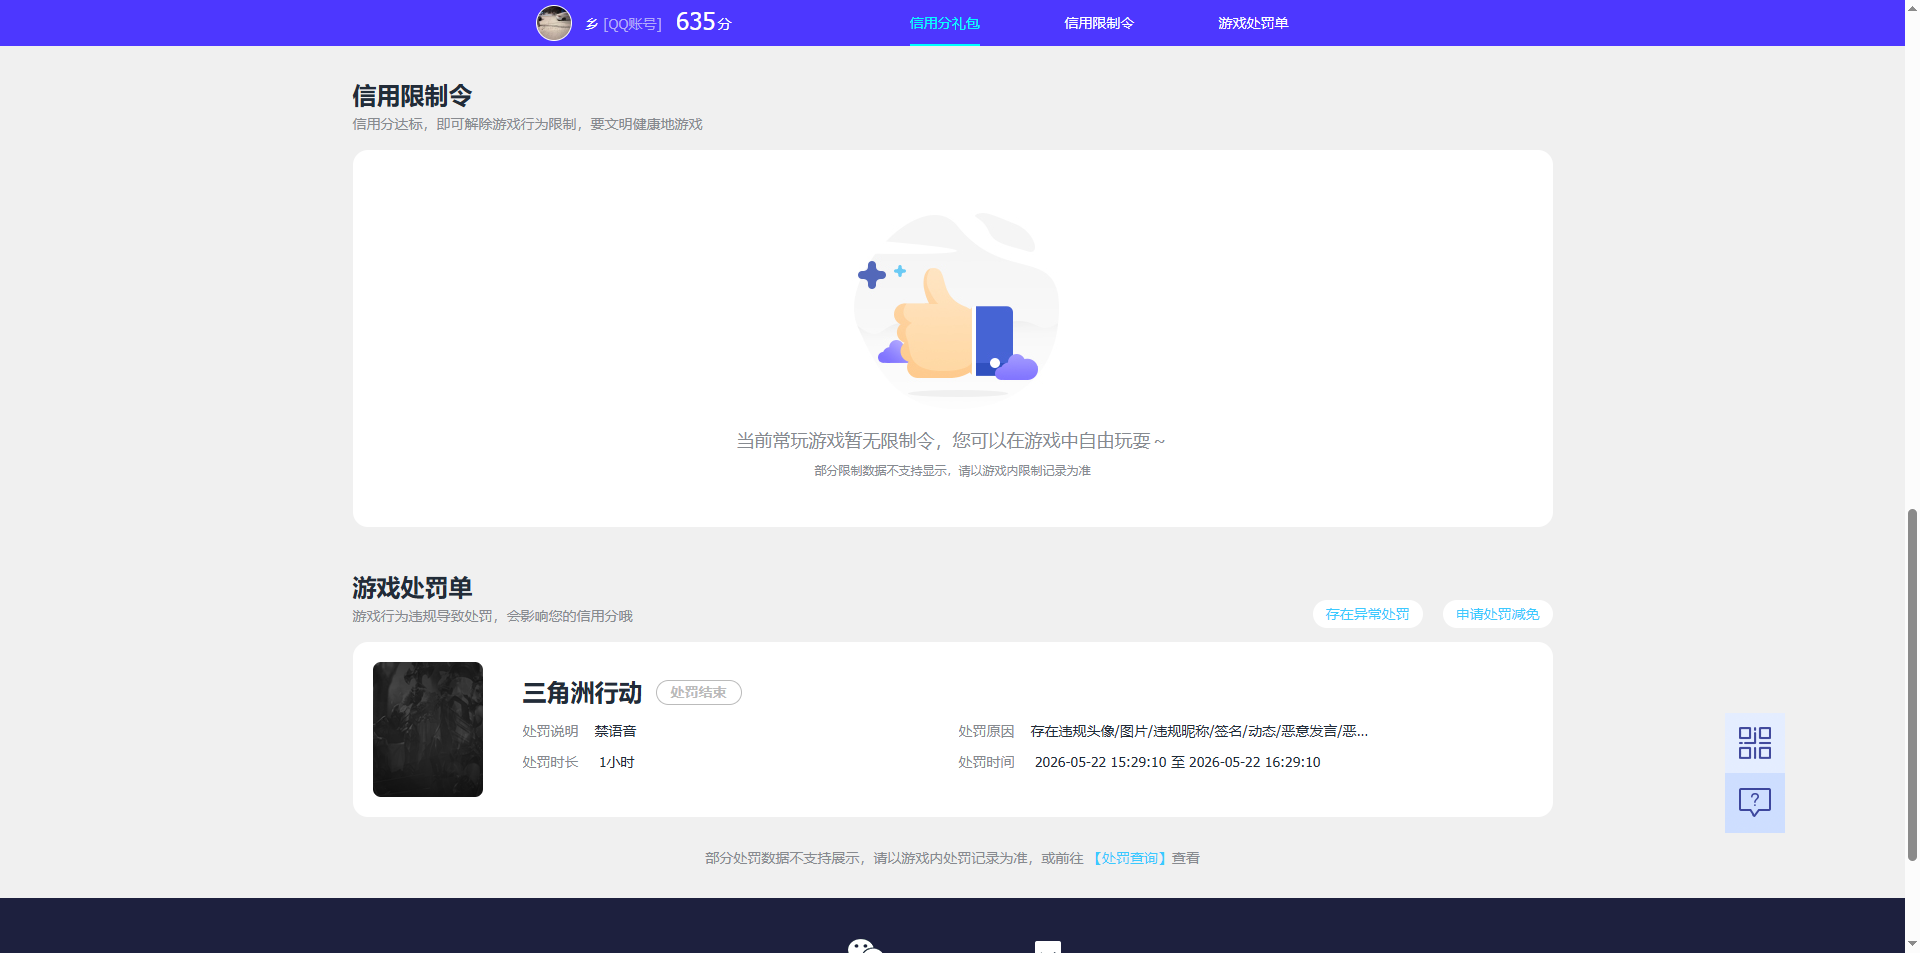Click the 处罚结束 status badge
Screen dimensions: 1920x953
click(x=698, y=692)
